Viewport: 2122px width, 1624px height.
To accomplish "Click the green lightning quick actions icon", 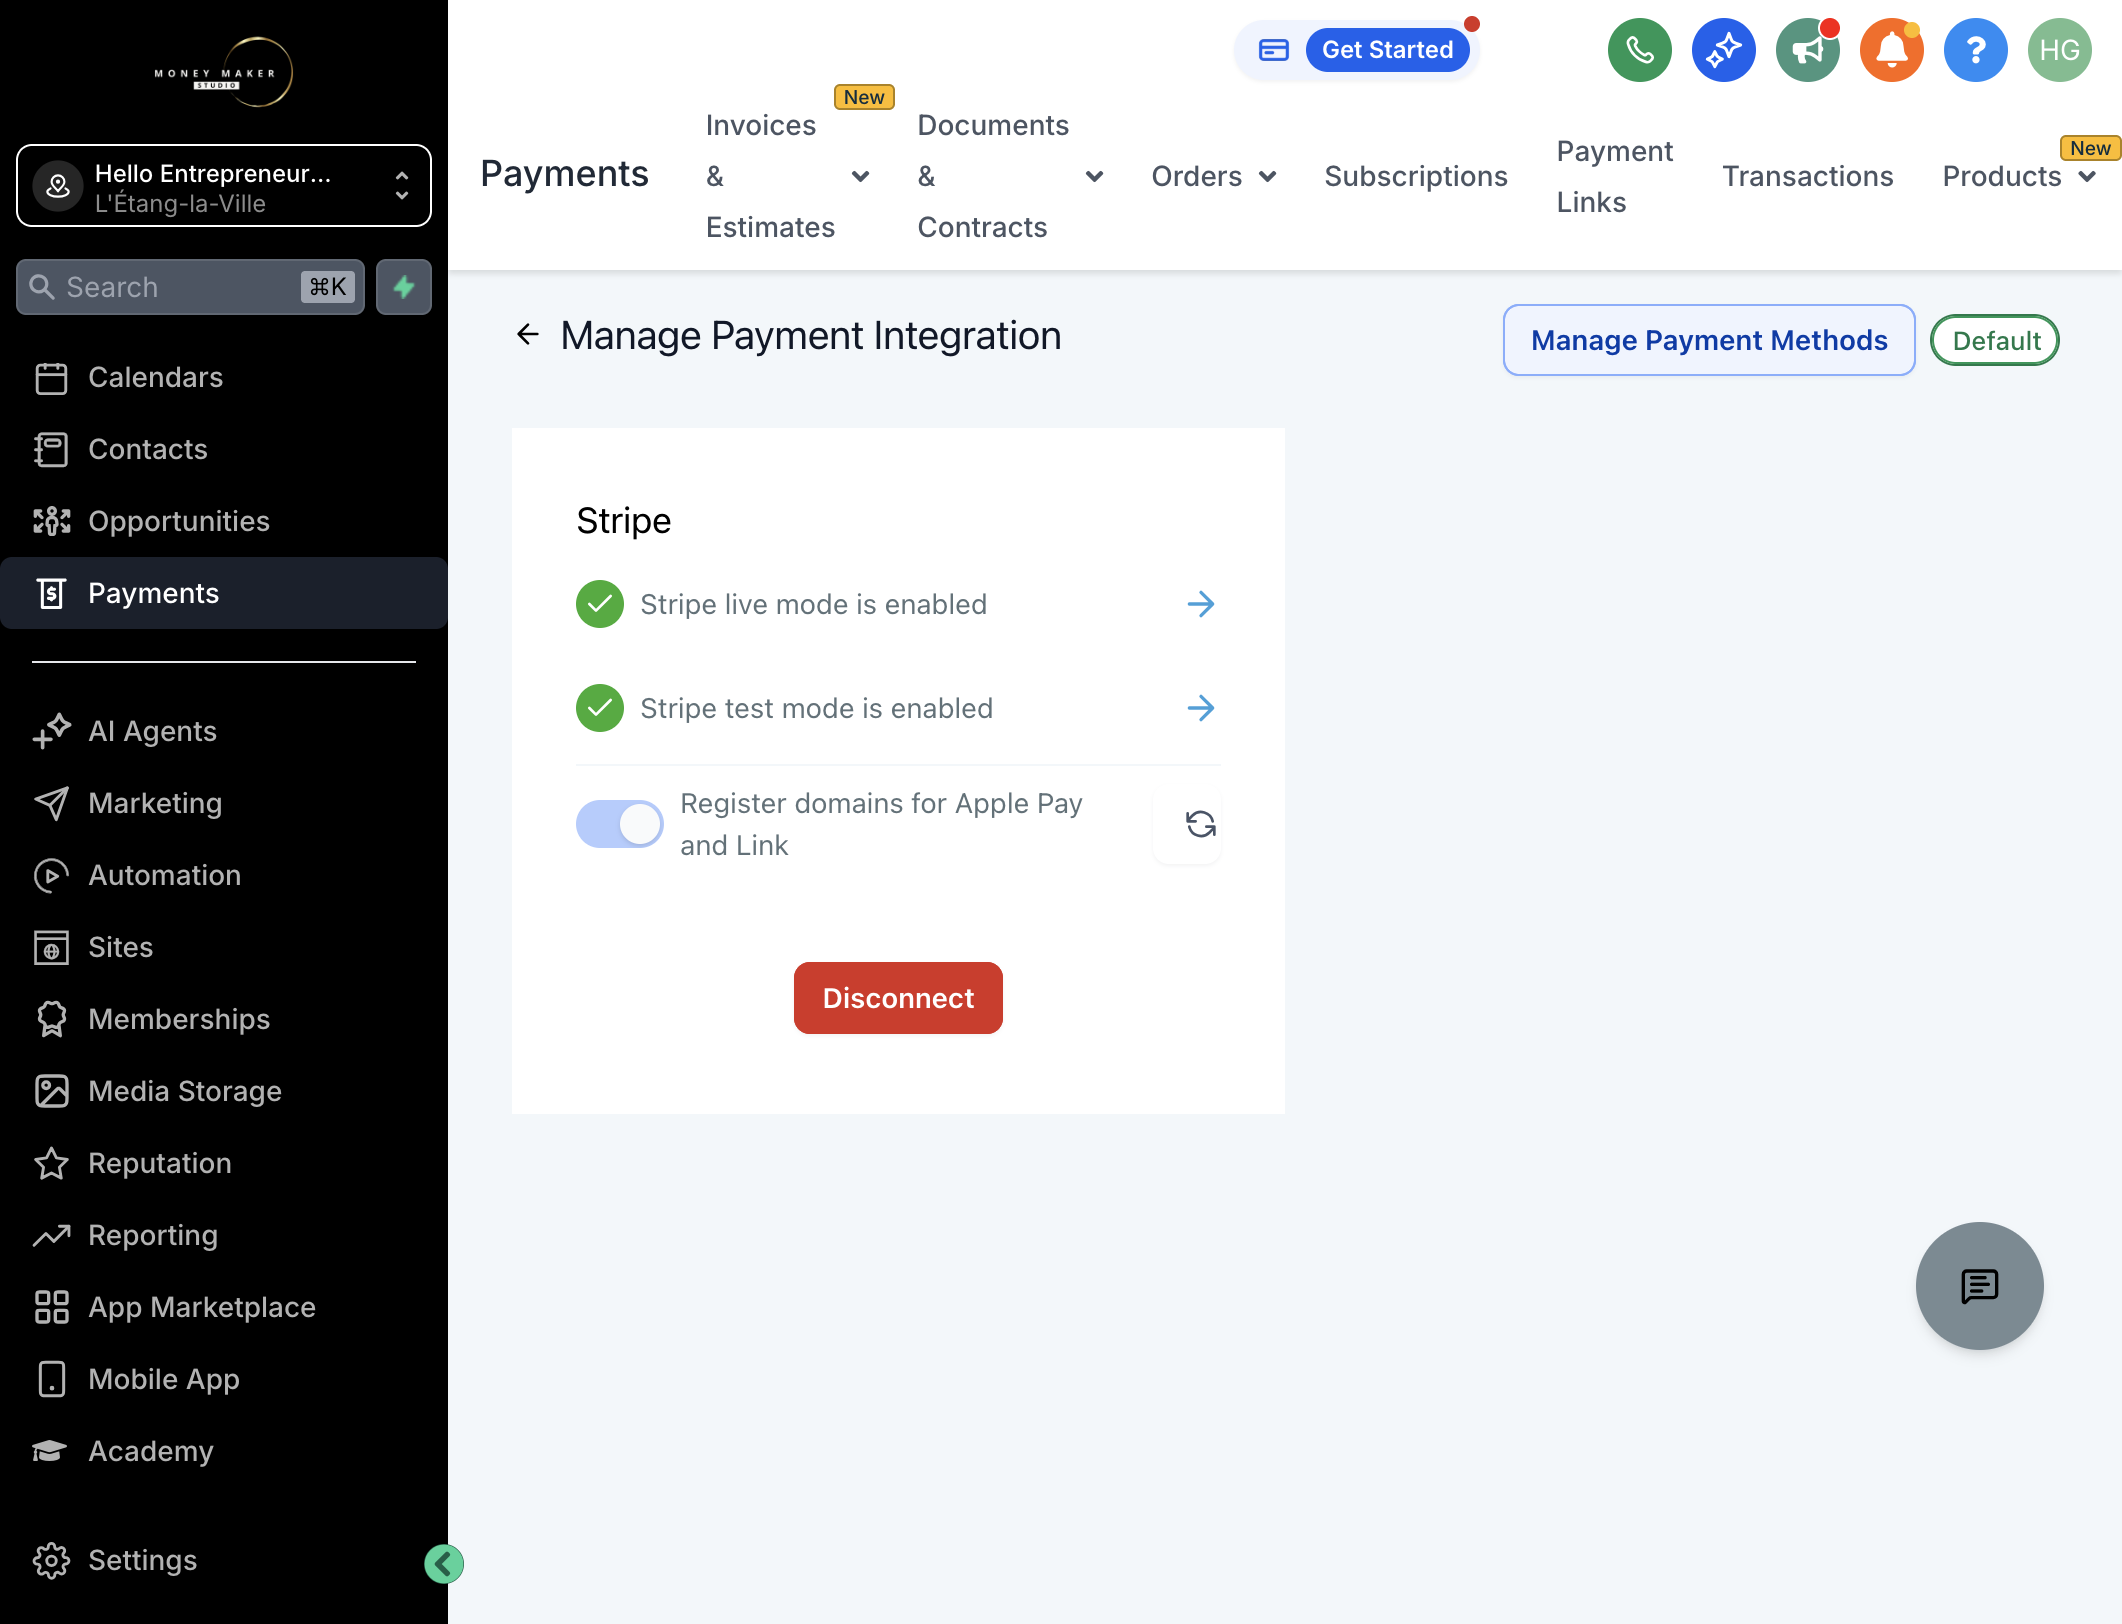I will (404, 287).
